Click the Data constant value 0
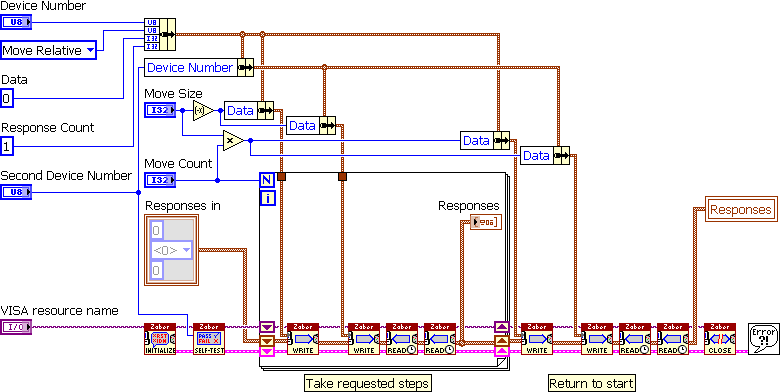This screenshot has width=780, height=392. coord(6,98)
